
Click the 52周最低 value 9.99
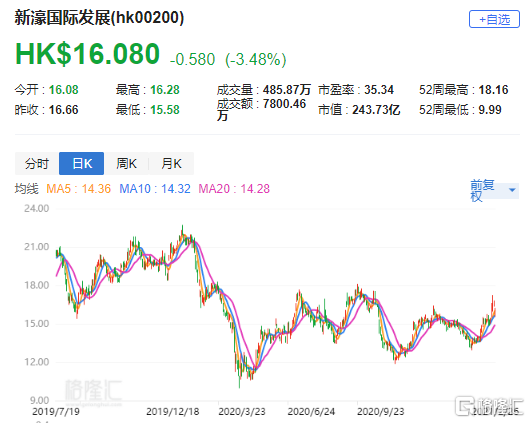click(x=490, y=110)
